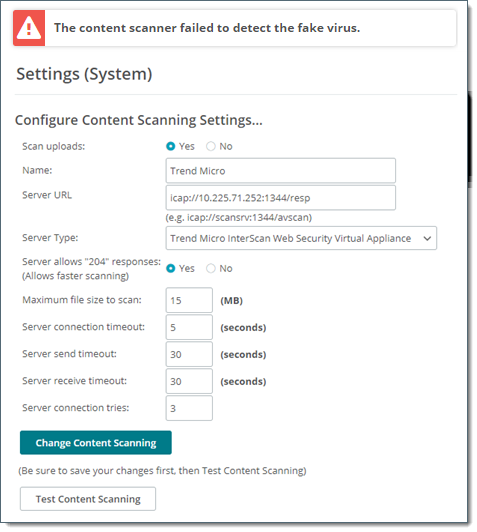Click the Change Content Scanning button
477x532 pixels.
(x=96, y=442)
